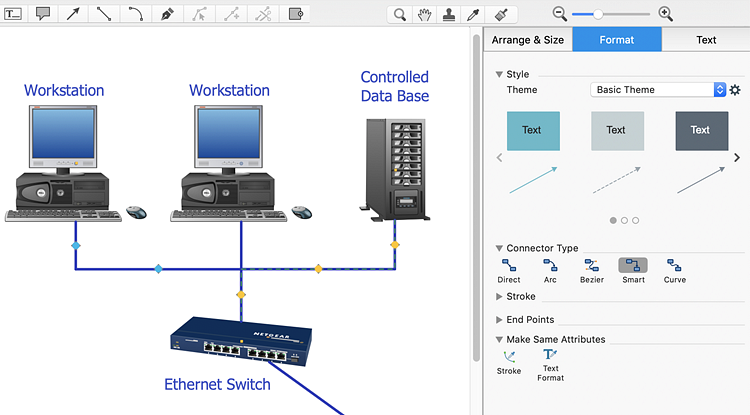Select the pen drawing tool
Viewport: 750px width, 415px height.
pyautogui.click(x=167, y=14)
